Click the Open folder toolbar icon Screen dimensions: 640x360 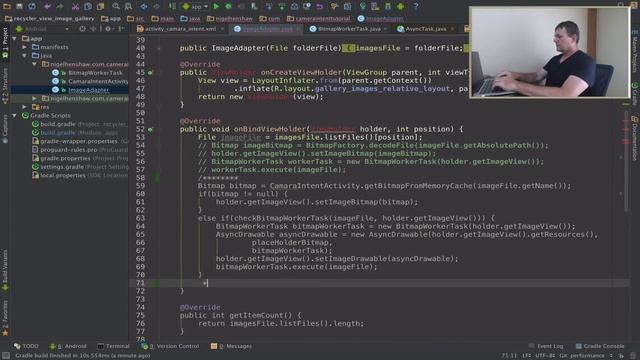pos(7,6)
